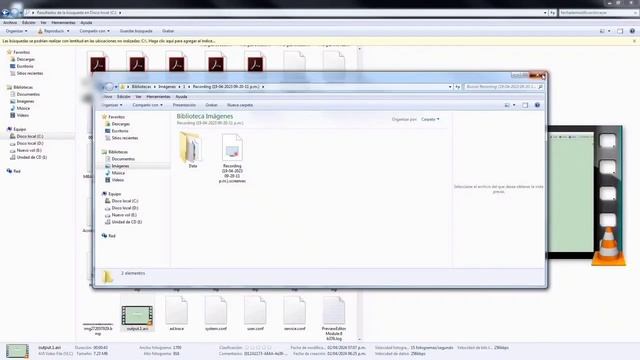
Task: Open Edición menu in front window
Action: pos(124,97)
